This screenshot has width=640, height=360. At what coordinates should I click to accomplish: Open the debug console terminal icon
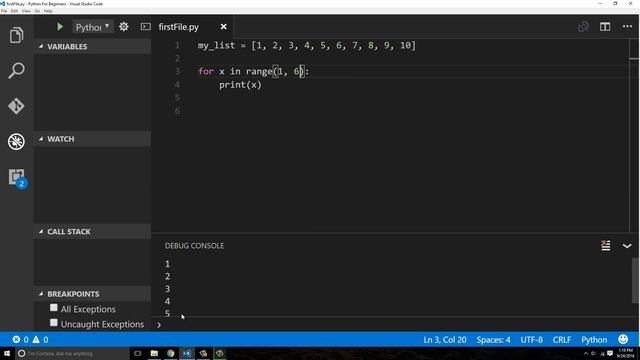[x=145, y=27]
